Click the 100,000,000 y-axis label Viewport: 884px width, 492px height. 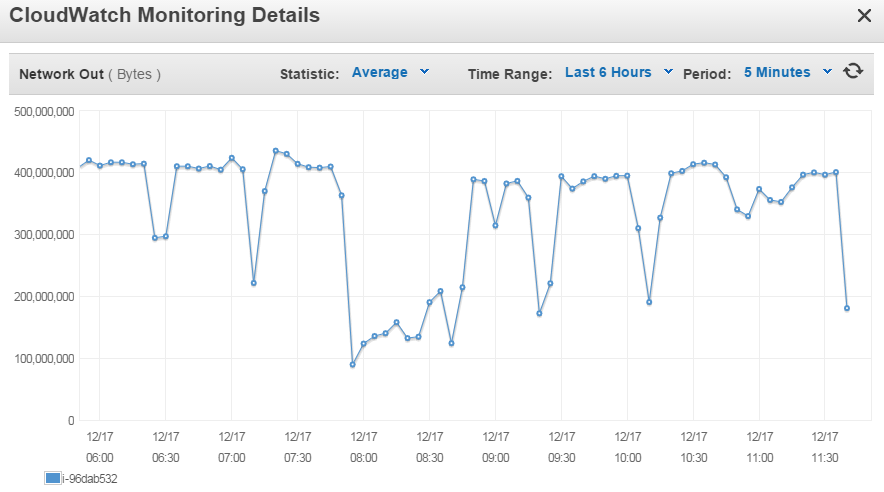tap(44, 359)
